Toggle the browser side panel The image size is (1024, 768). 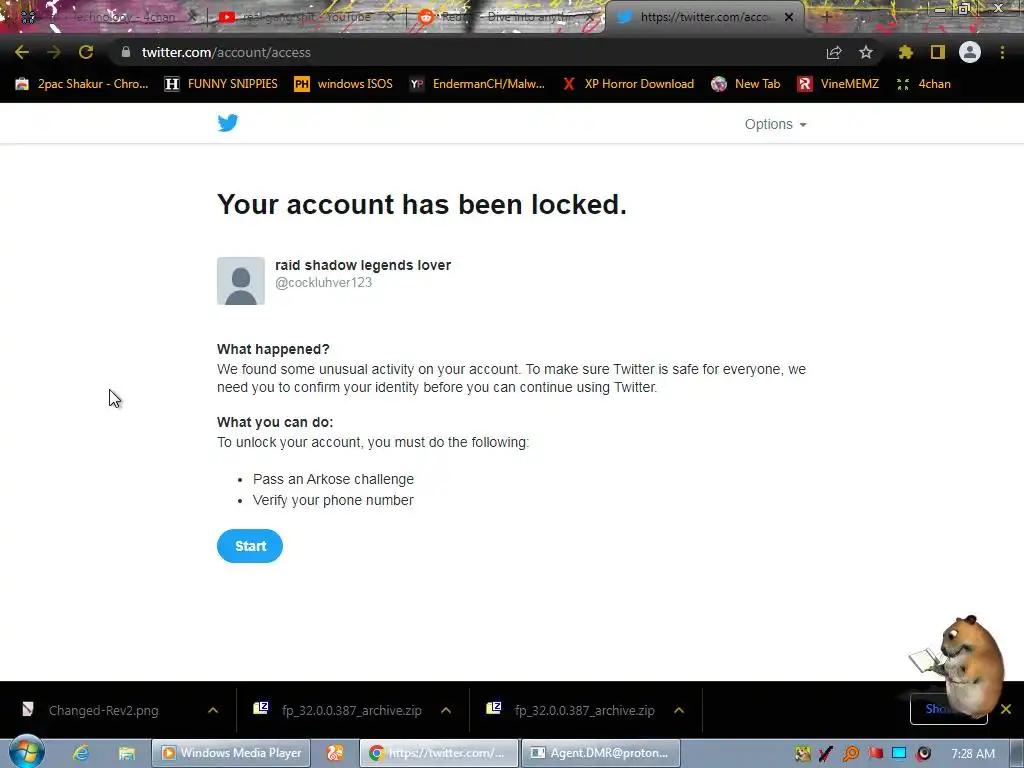pyautogui.click(x=938, y=52)
